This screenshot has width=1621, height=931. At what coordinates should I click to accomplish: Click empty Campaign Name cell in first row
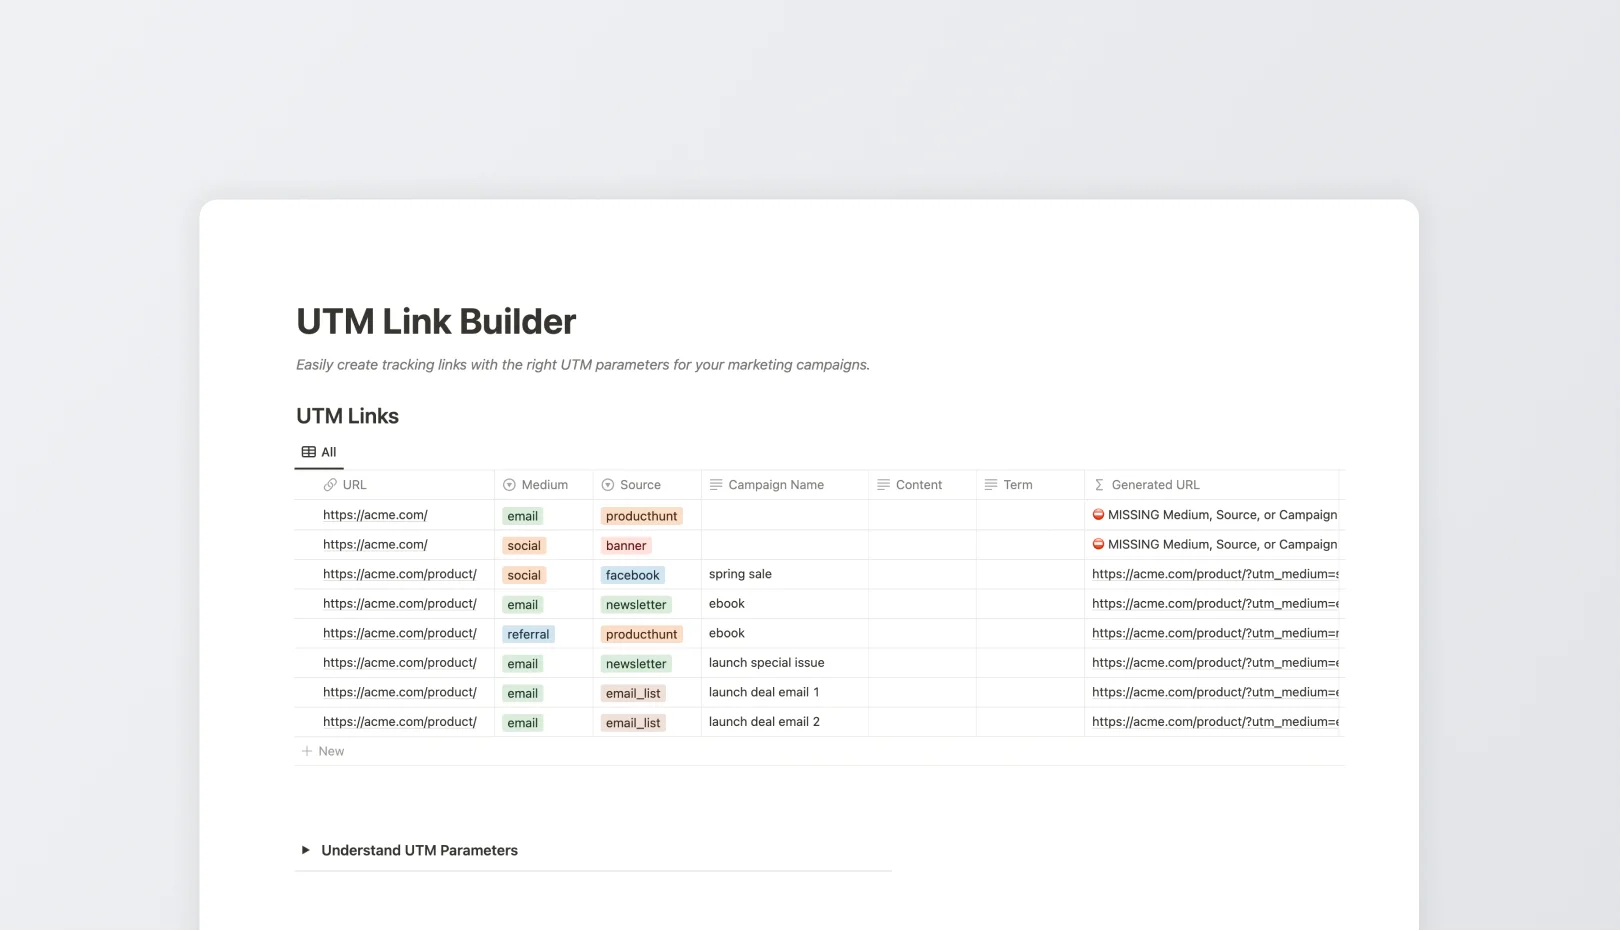coord(784,515)
